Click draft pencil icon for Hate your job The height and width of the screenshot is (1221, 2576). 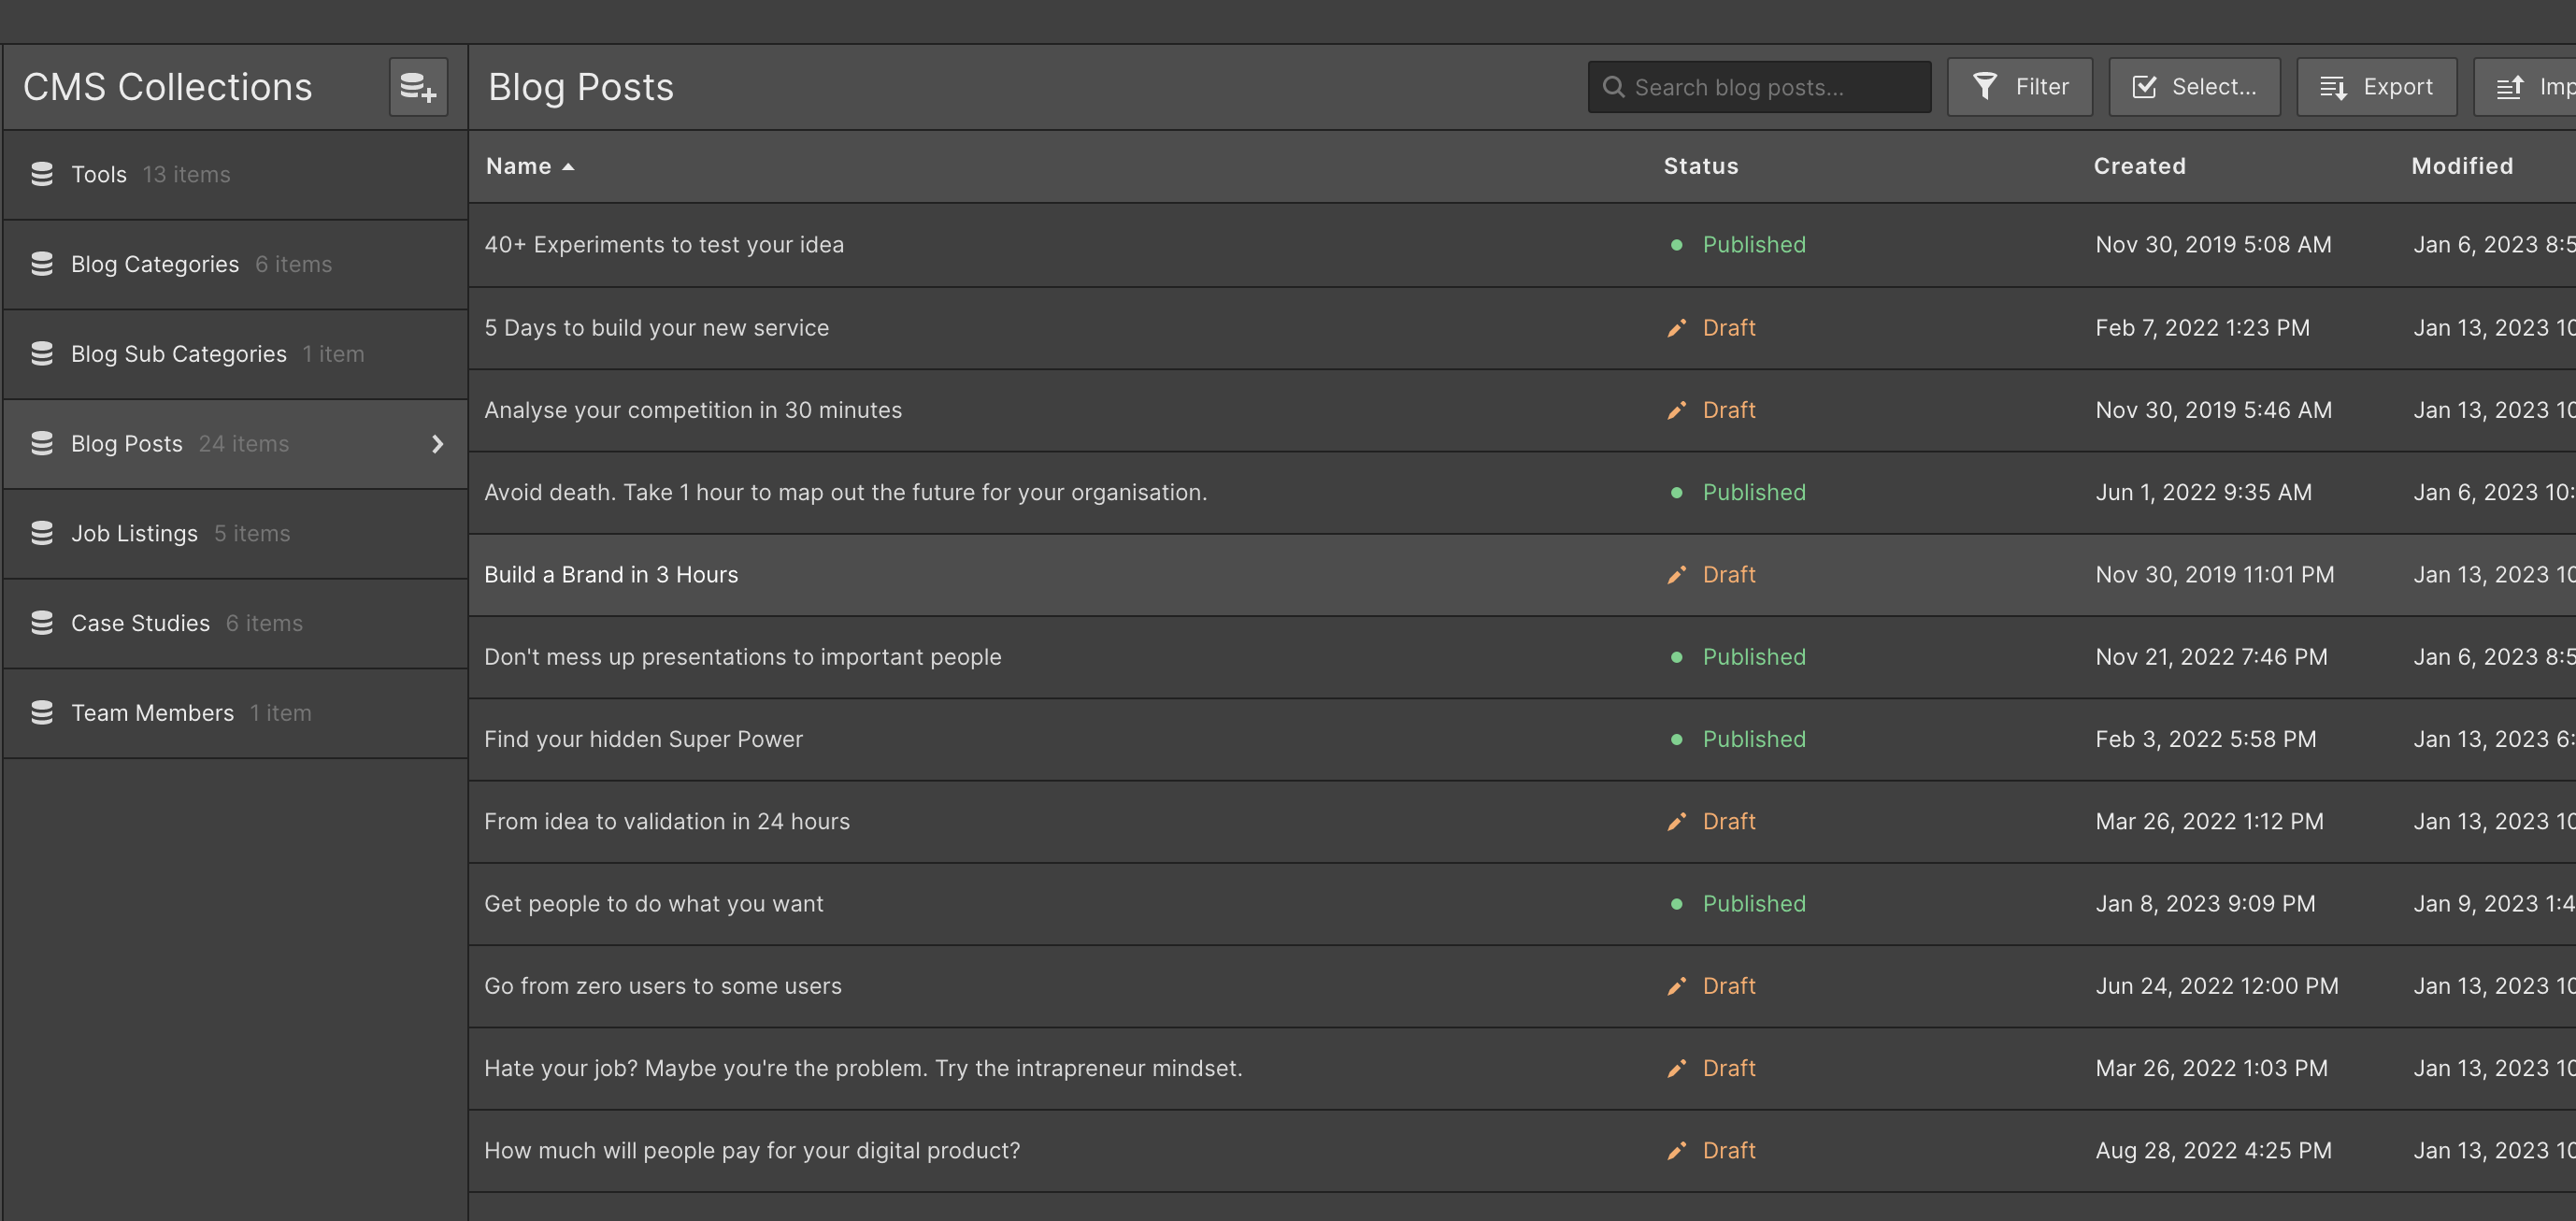(x=1677, y=1068)
